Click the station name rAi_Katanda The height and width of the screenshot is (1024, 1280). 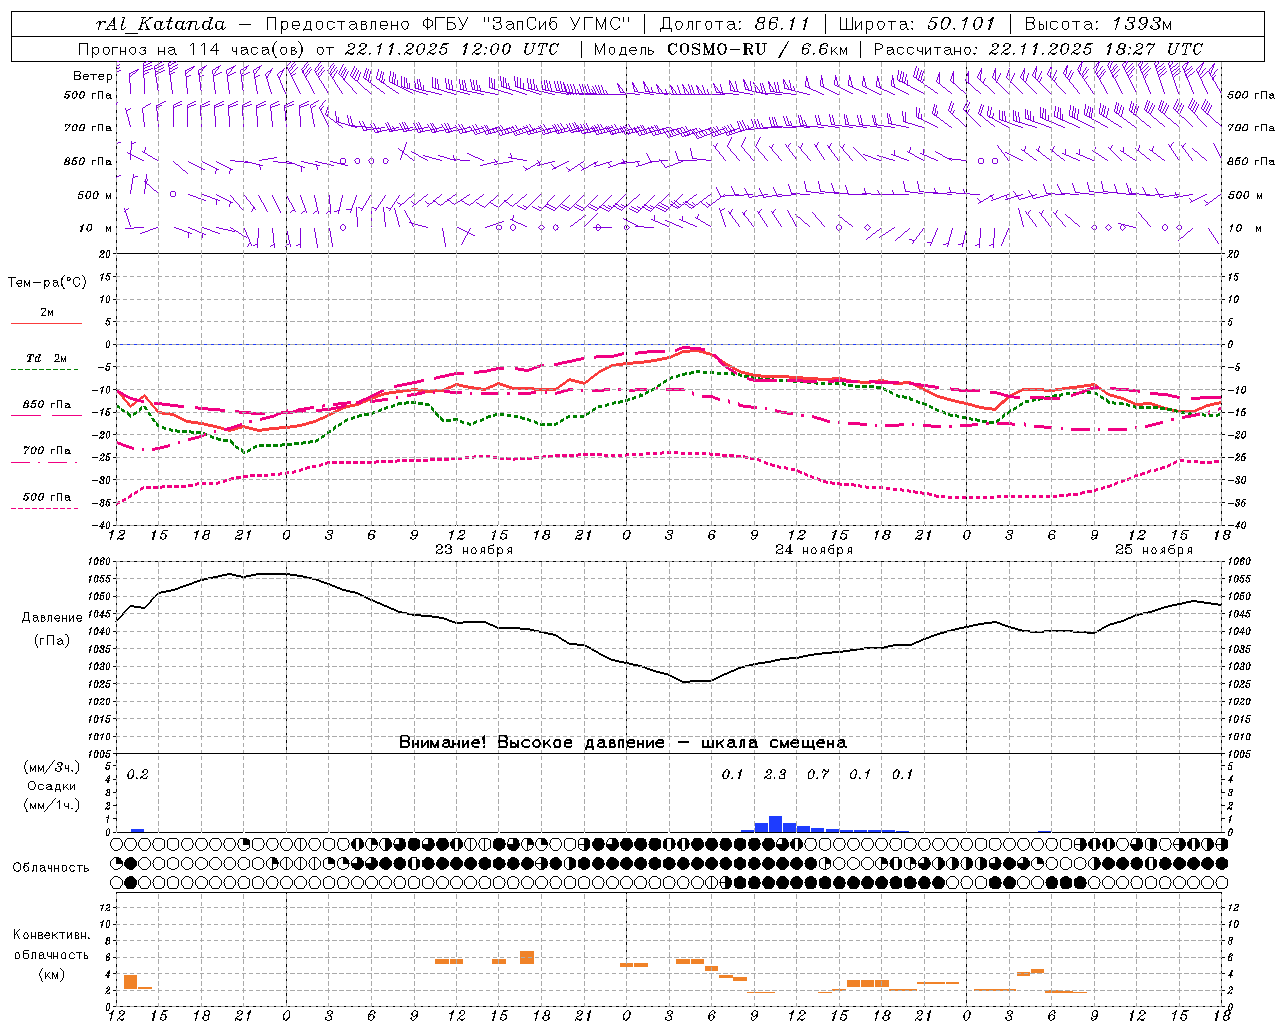pos(160,24)
